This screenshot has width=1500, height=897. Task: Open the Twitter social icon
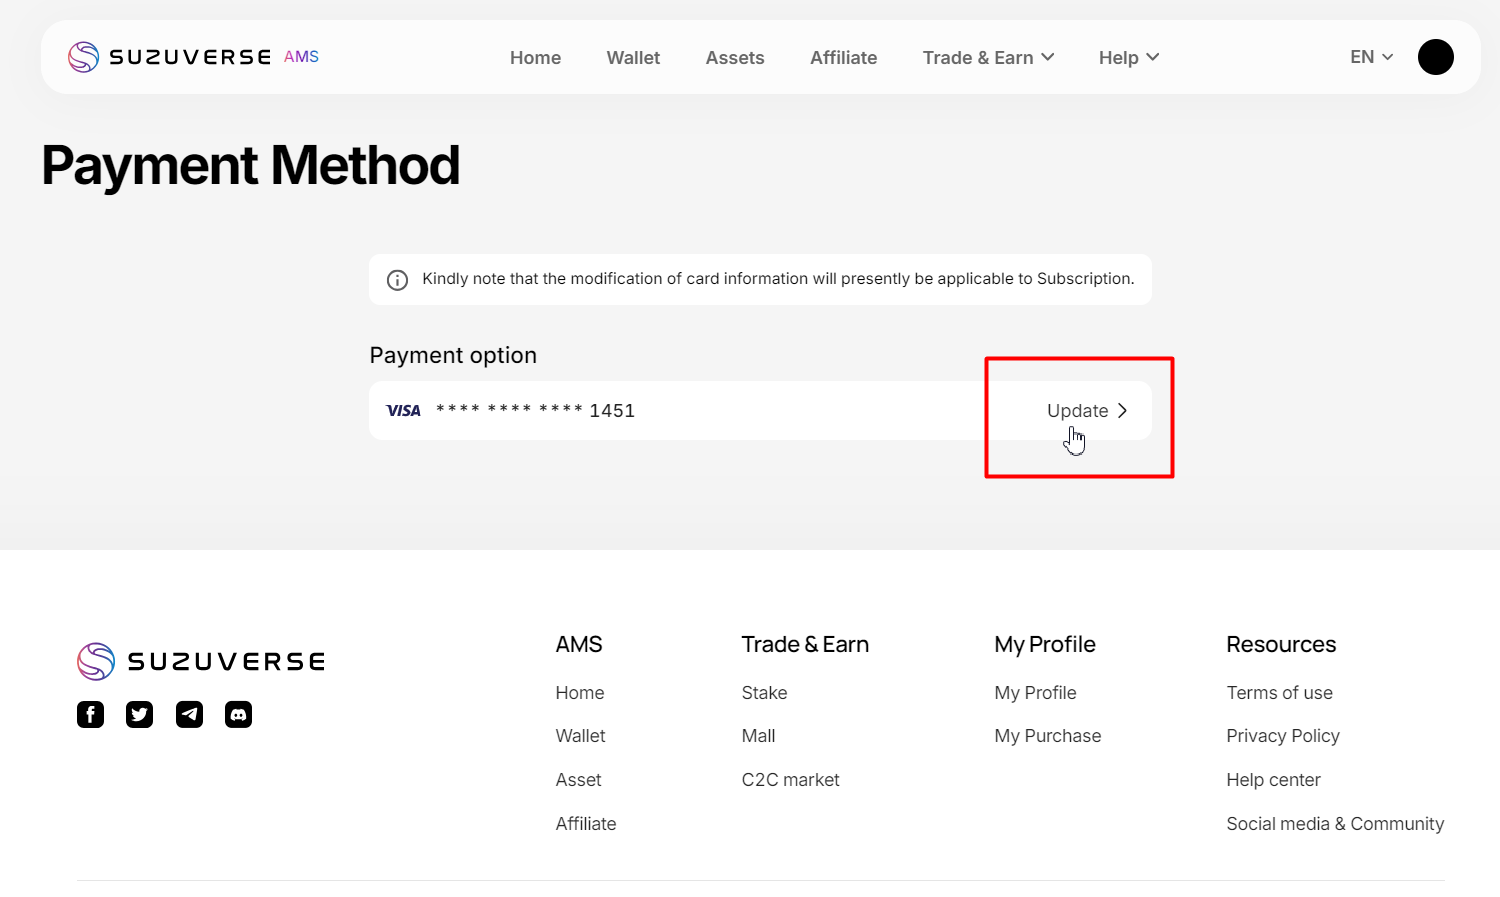pyautogui.click(x=140, y=714)
